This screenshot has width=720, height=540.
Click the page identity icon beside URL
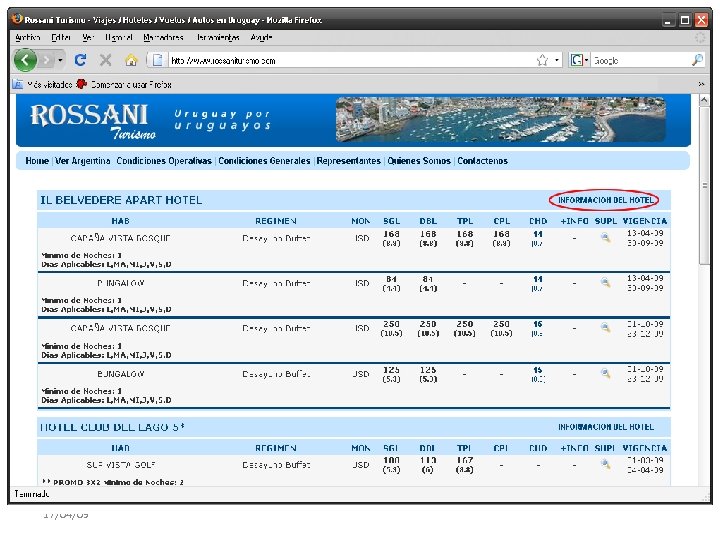pos(158,60)
